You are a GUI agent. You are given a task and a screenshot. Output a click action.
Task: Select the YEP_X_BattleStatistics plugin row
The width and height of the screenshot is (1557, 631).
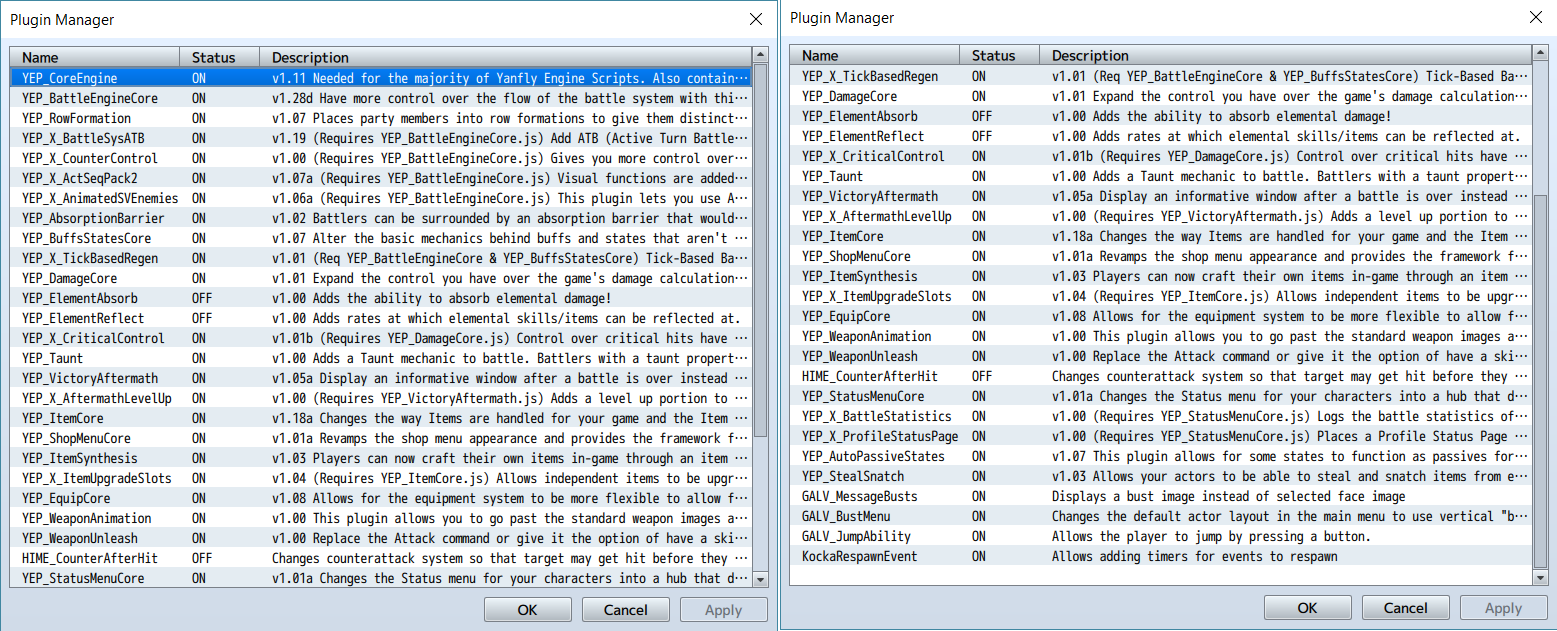(x=1161, y=416)
